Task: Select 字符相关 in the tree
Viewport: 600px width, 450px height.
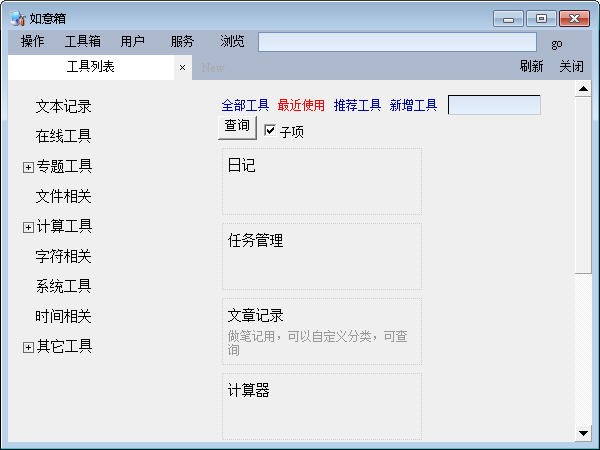Action: pyautogui.click(x=64, y=256)
